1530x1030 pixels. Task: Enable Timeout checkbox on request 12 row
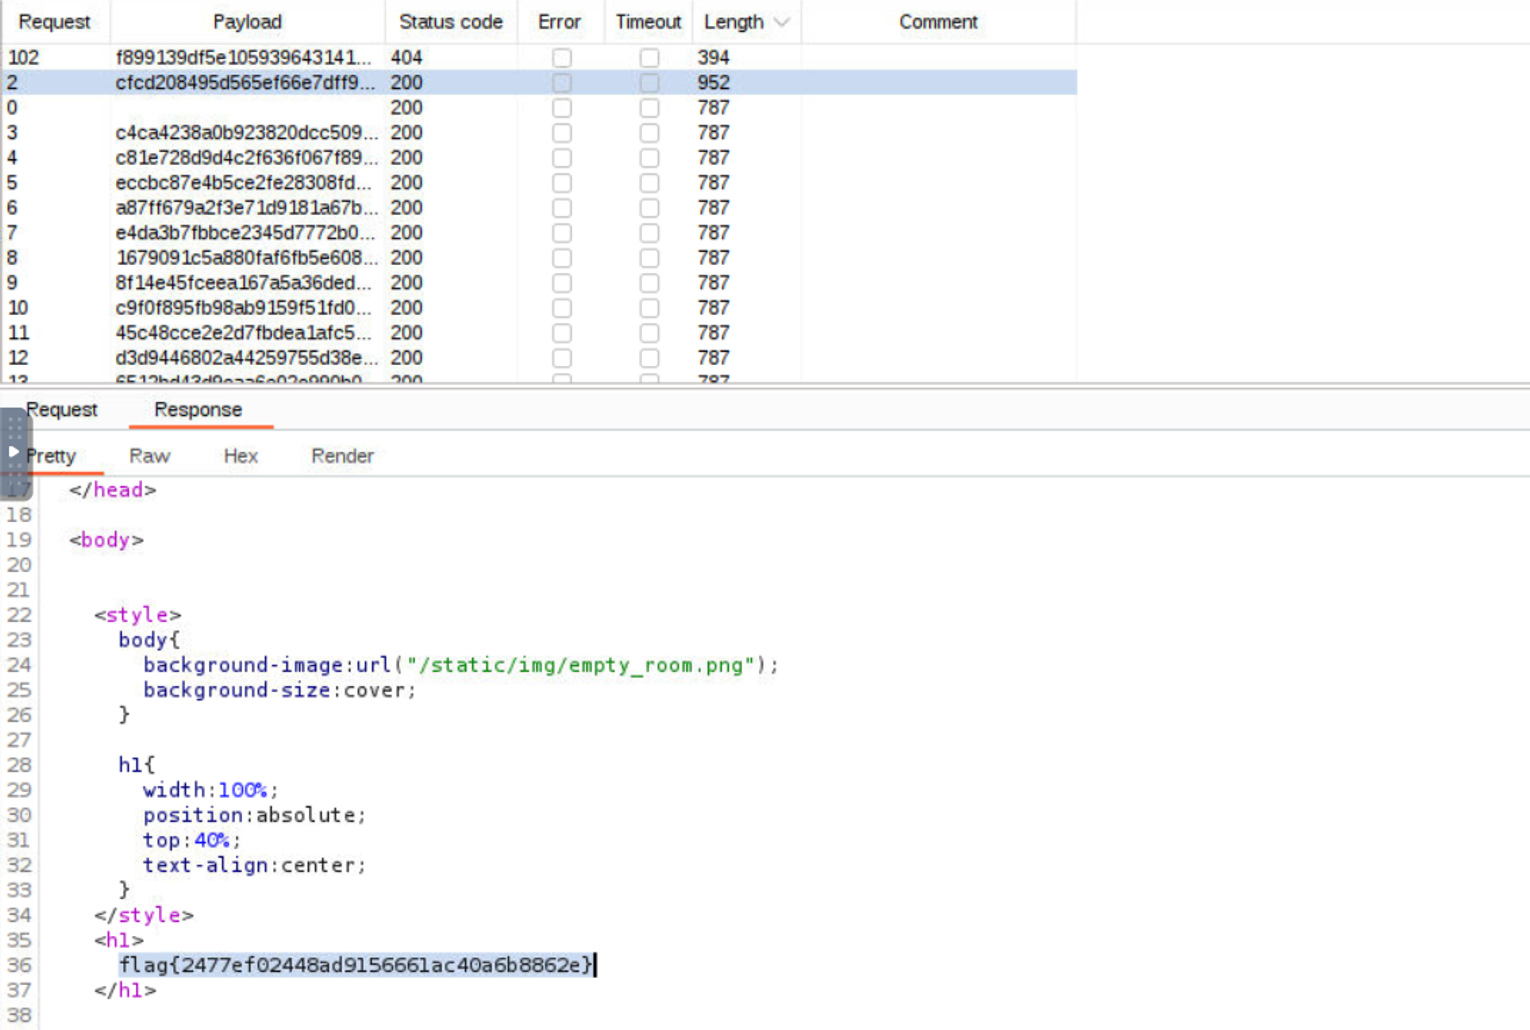tap(649, 358)
